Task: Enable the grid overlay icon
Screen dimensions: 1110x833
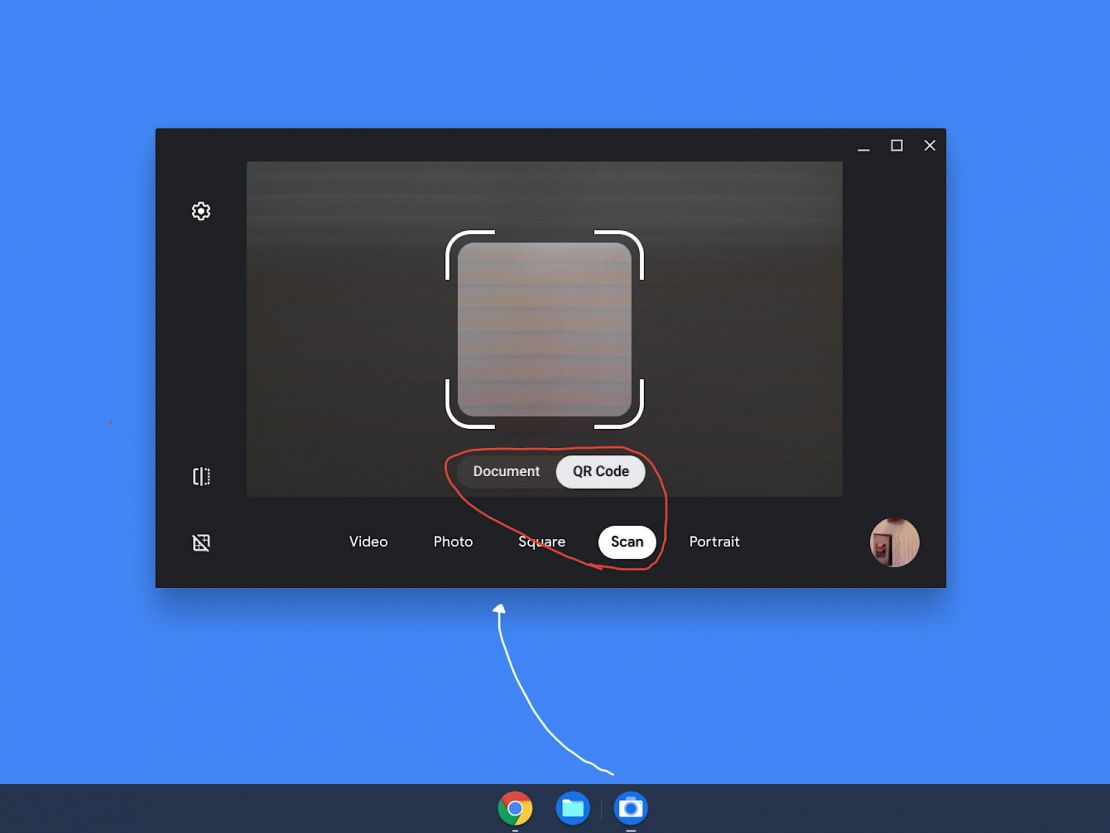Action: (x=201, y=542)
